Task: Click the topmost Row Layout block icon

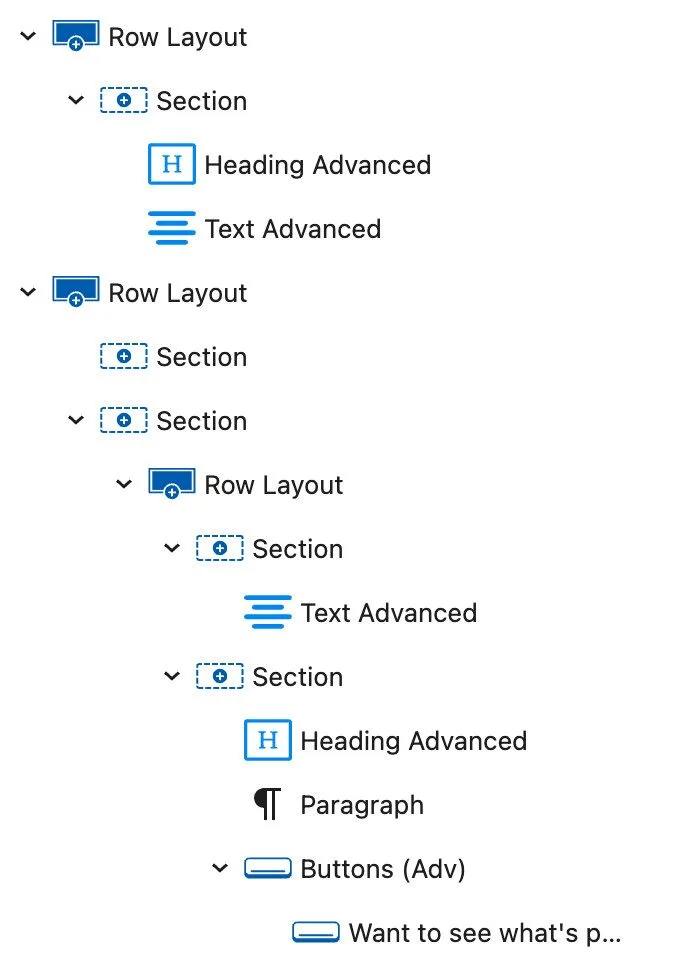Action: point(76,38)
